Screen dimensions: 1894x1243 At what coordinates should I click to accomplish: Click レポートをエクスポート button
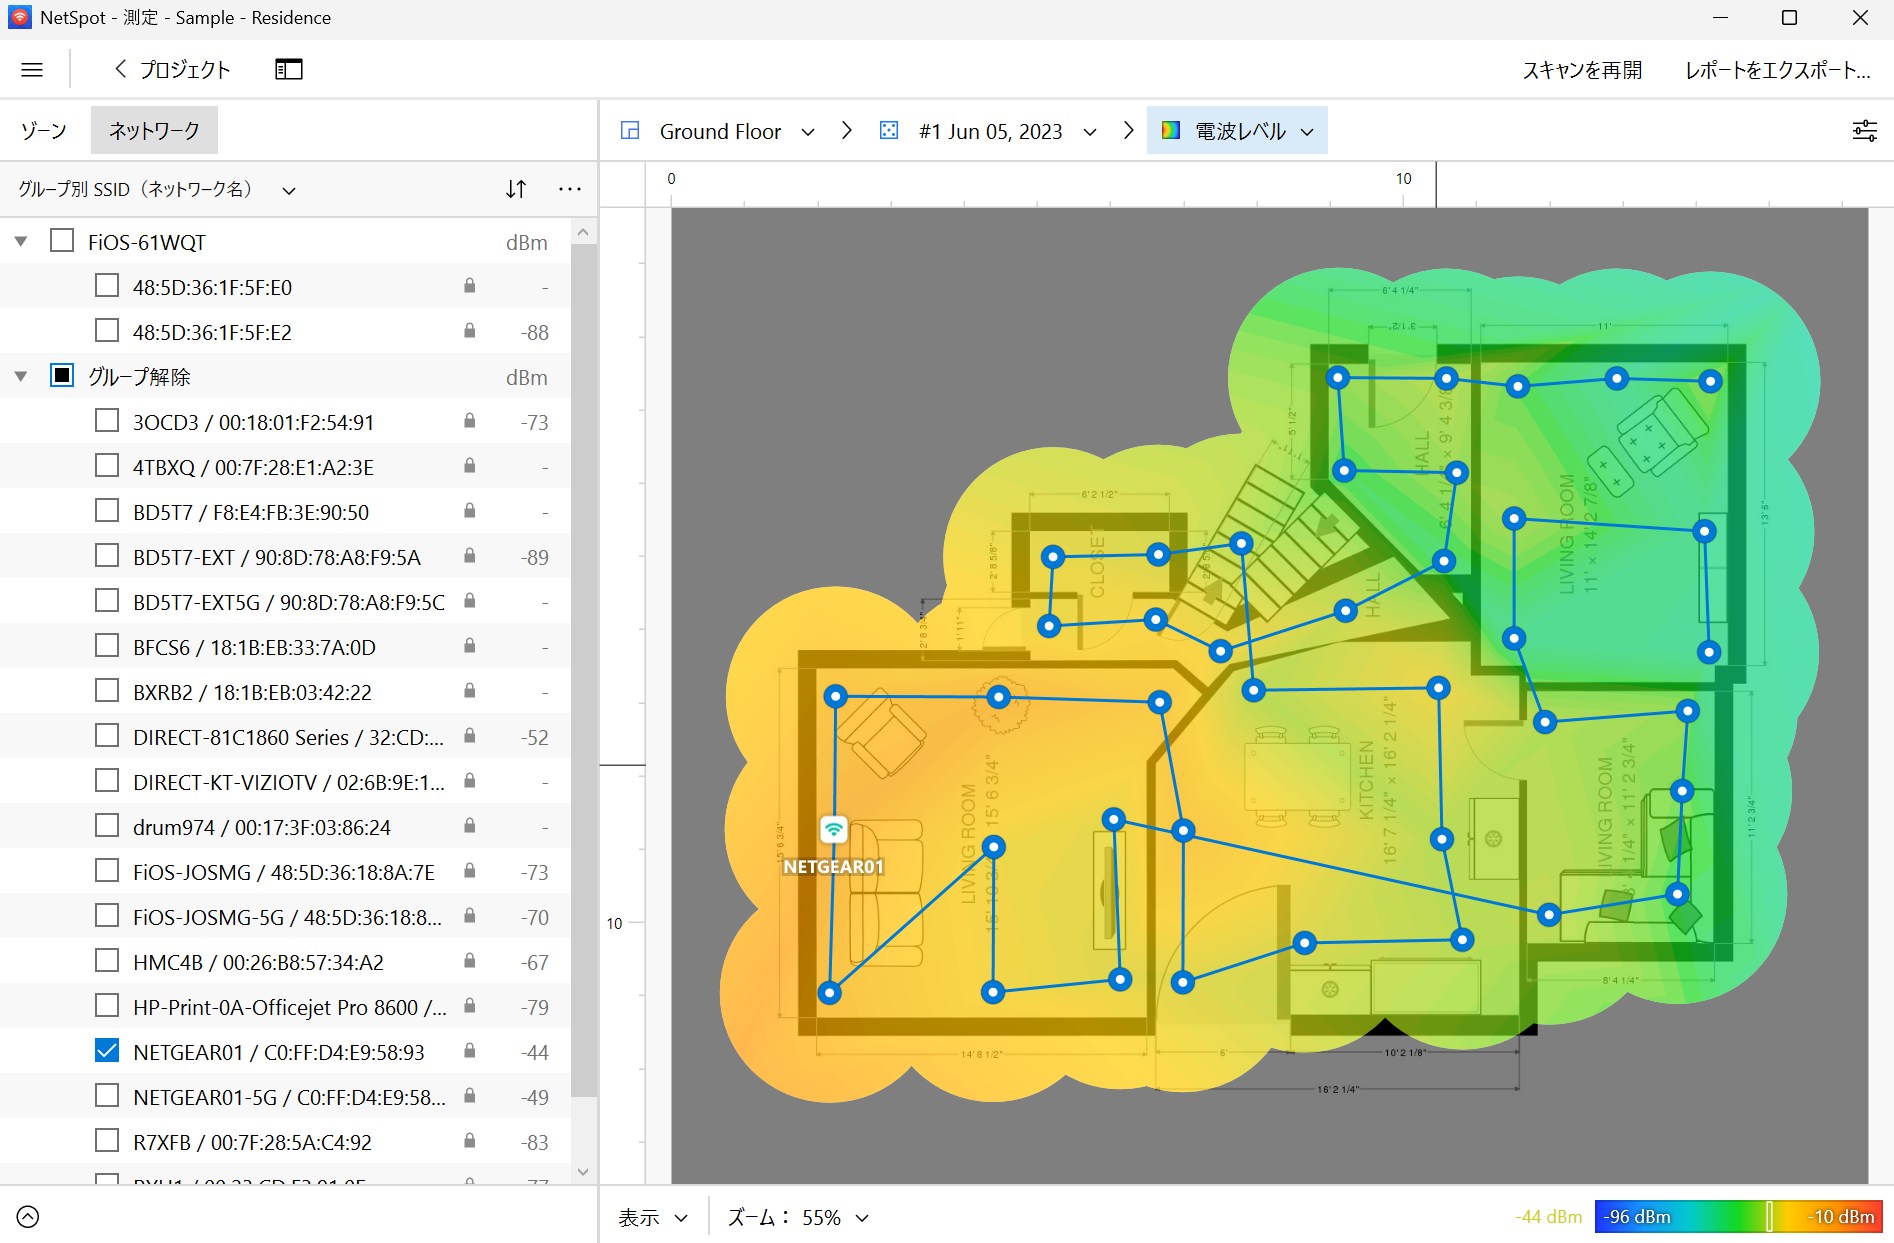tap(1777, 70)
